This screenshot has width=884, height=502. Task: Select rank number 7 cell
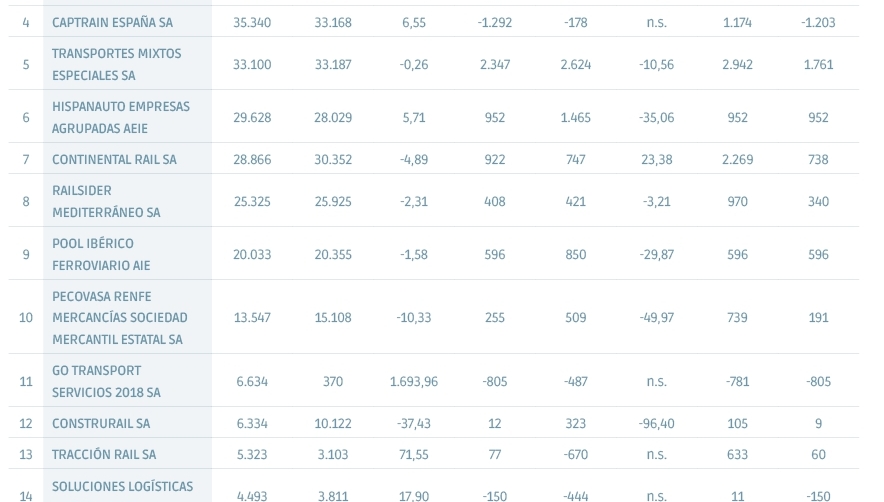(x=26, y=160)
